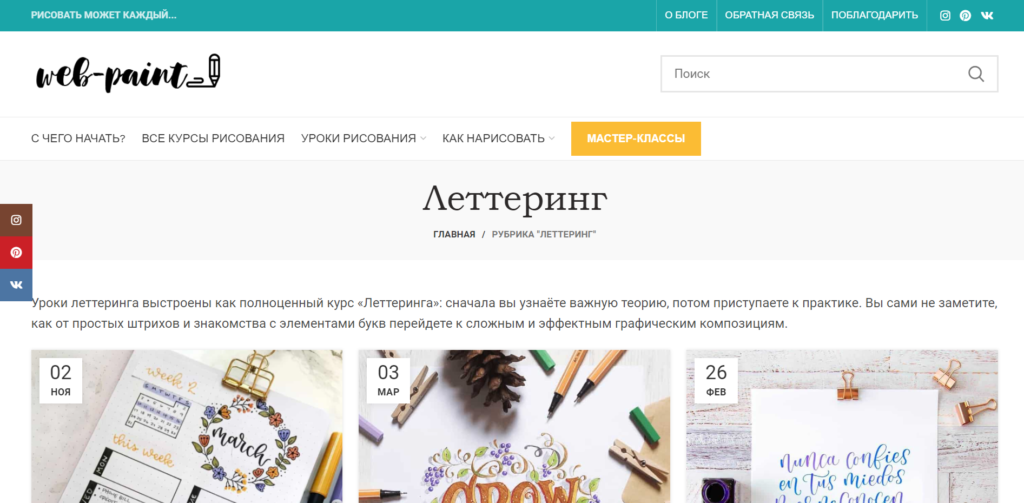The width and height of the screenshot is (1024, 503).
Task: Open the С чего начать? menu item
Action: click(78, 138)
